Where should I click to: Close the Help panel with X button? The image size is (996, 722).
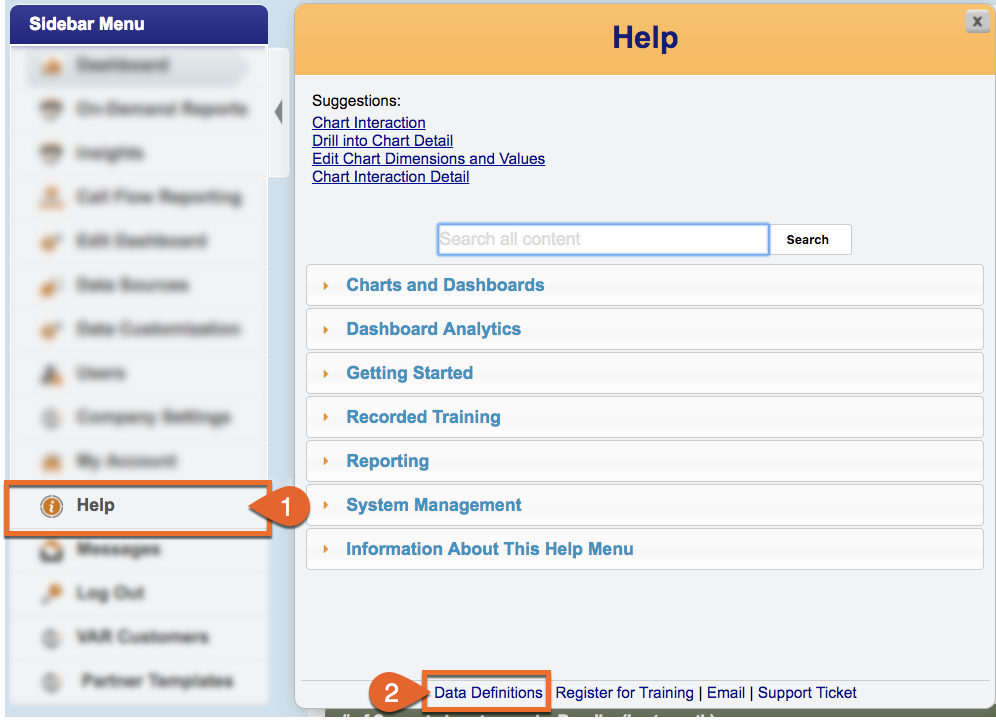(x=976, y=21)
